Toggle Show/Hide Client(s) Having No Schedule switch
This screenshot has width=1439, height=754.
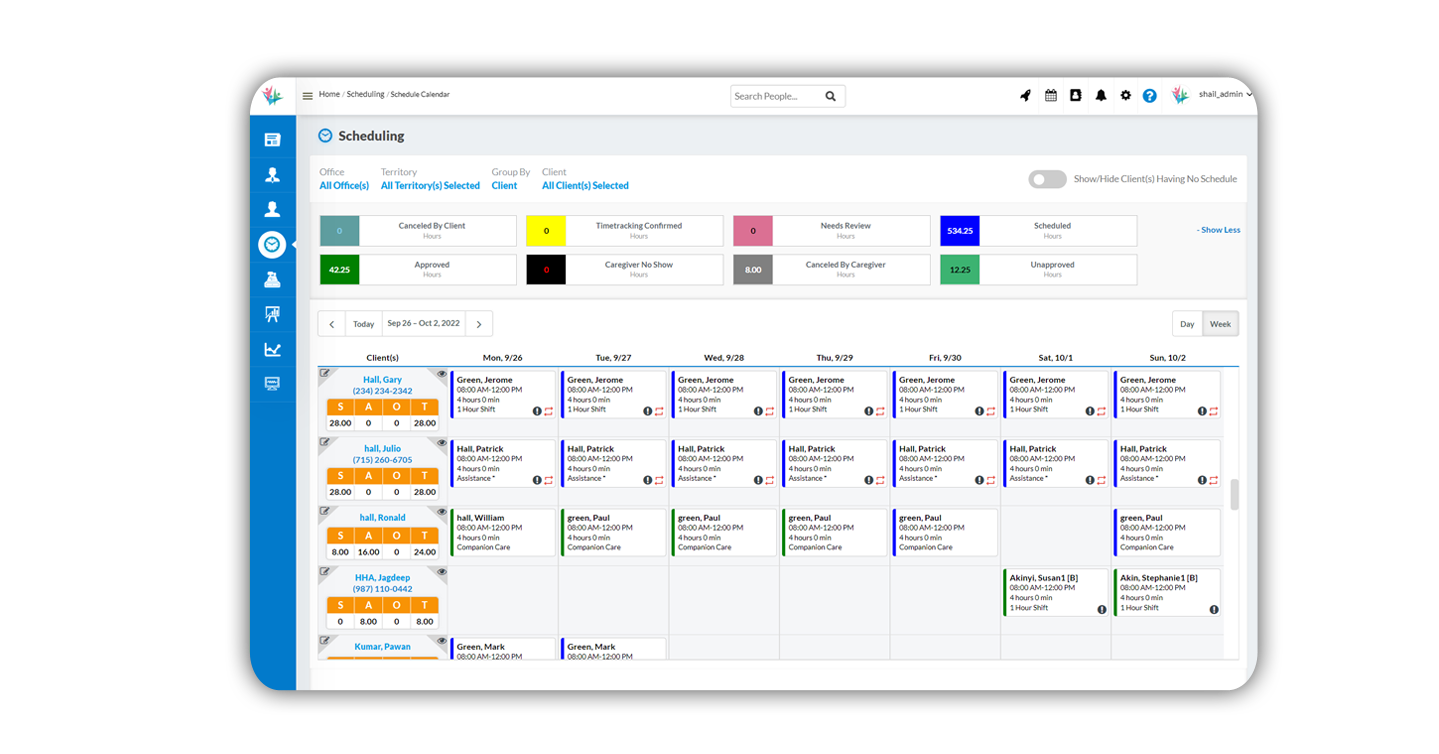pos(1047,179)
